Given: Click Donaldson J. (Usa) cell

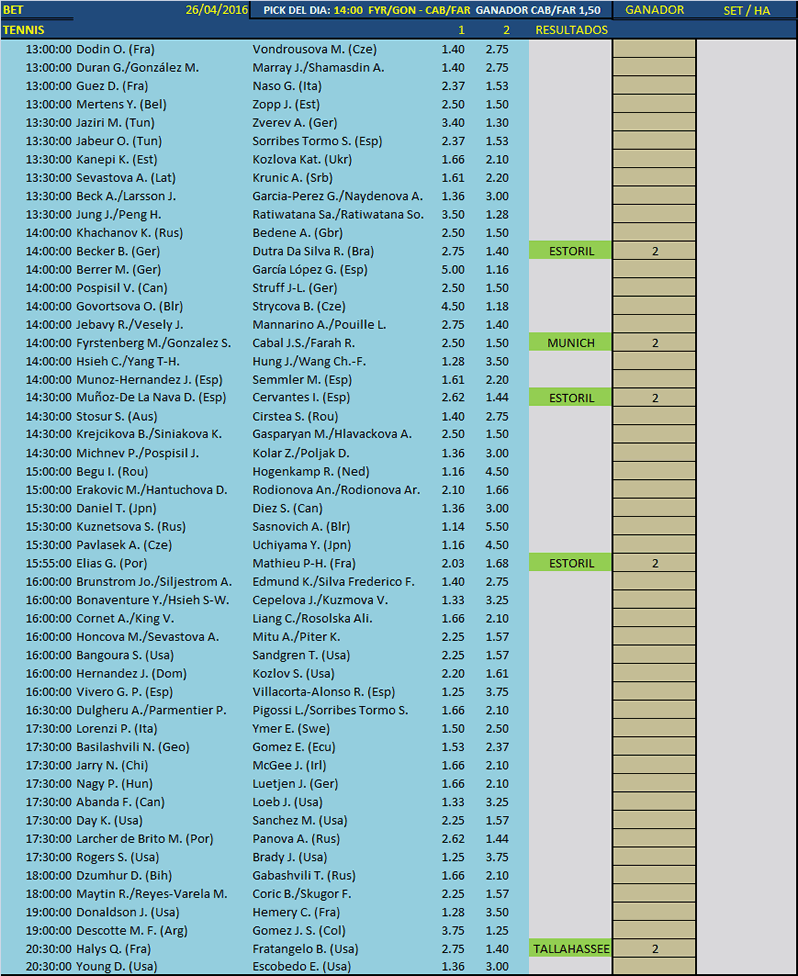Looking at the screenshot, I should pyautogui.click(x=128, y=912).
